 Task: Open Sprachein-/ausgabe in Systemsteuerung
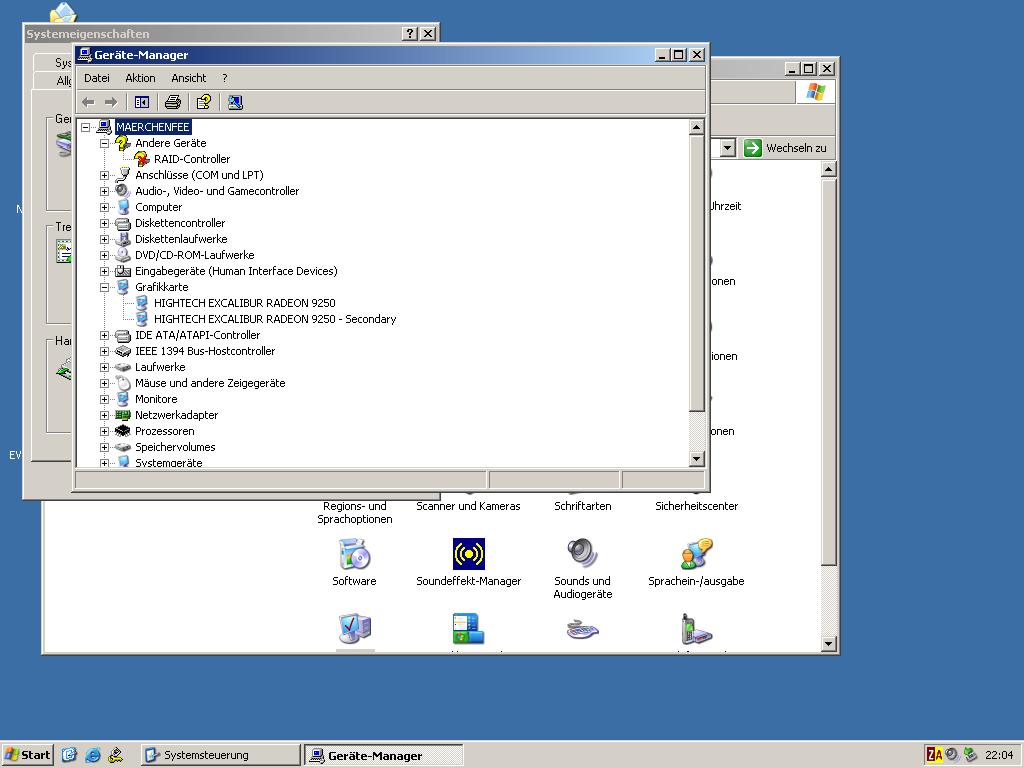pyautogui.click(x=696, y=562)
